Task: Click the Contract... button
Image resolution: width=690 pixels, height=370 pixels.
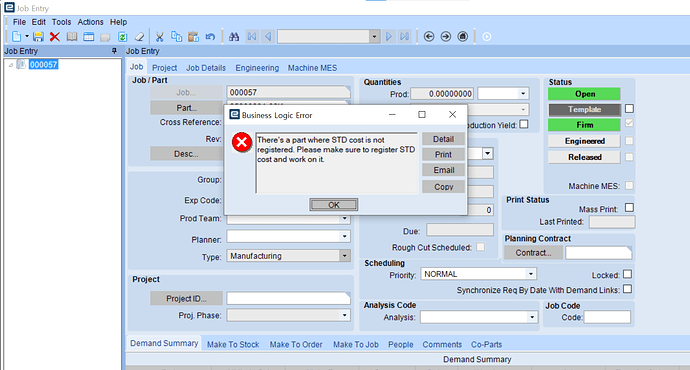Action: [533, 253]
